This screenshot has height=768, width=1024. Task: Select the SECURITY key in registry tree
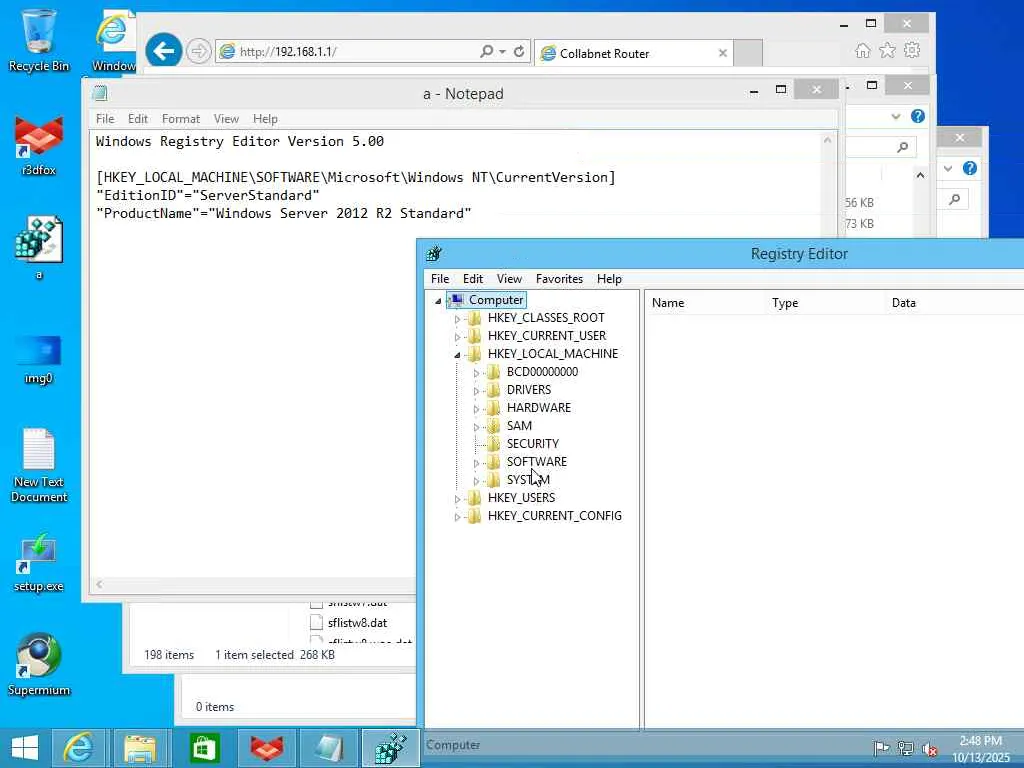[532, 443]
